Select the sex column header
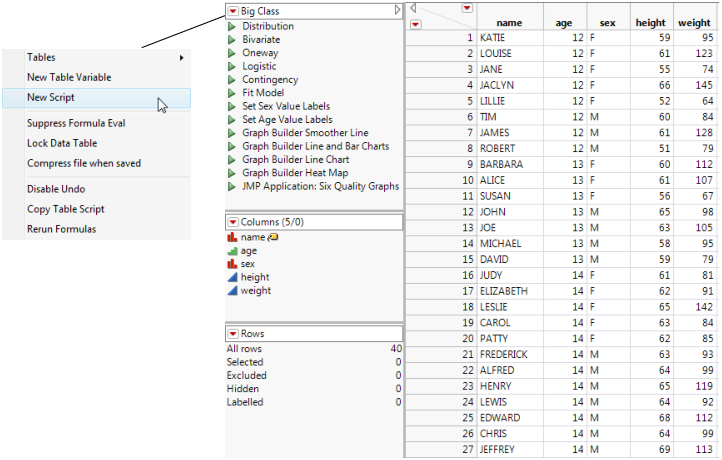Image resolution: width=722 pixels, height=460 pixels. tap(607, 21)
